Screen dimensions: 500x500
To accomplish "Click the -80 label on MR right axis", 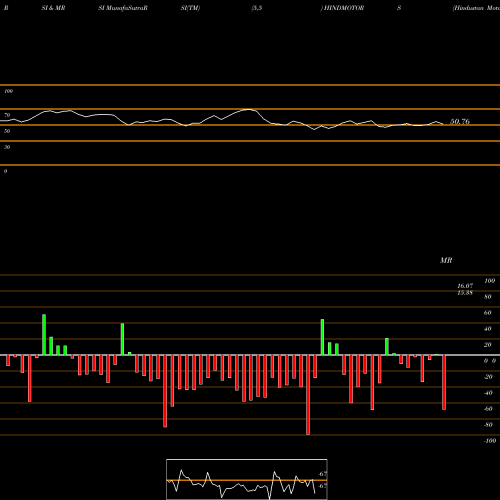I will point(488,425).
